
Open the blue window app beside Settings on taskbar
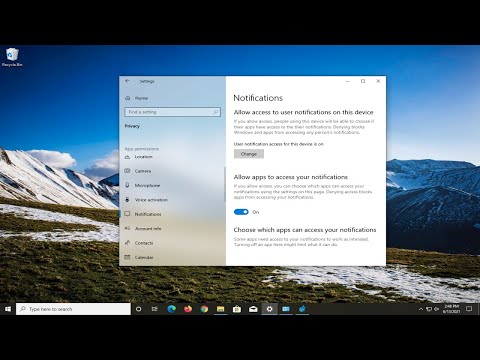286,309
